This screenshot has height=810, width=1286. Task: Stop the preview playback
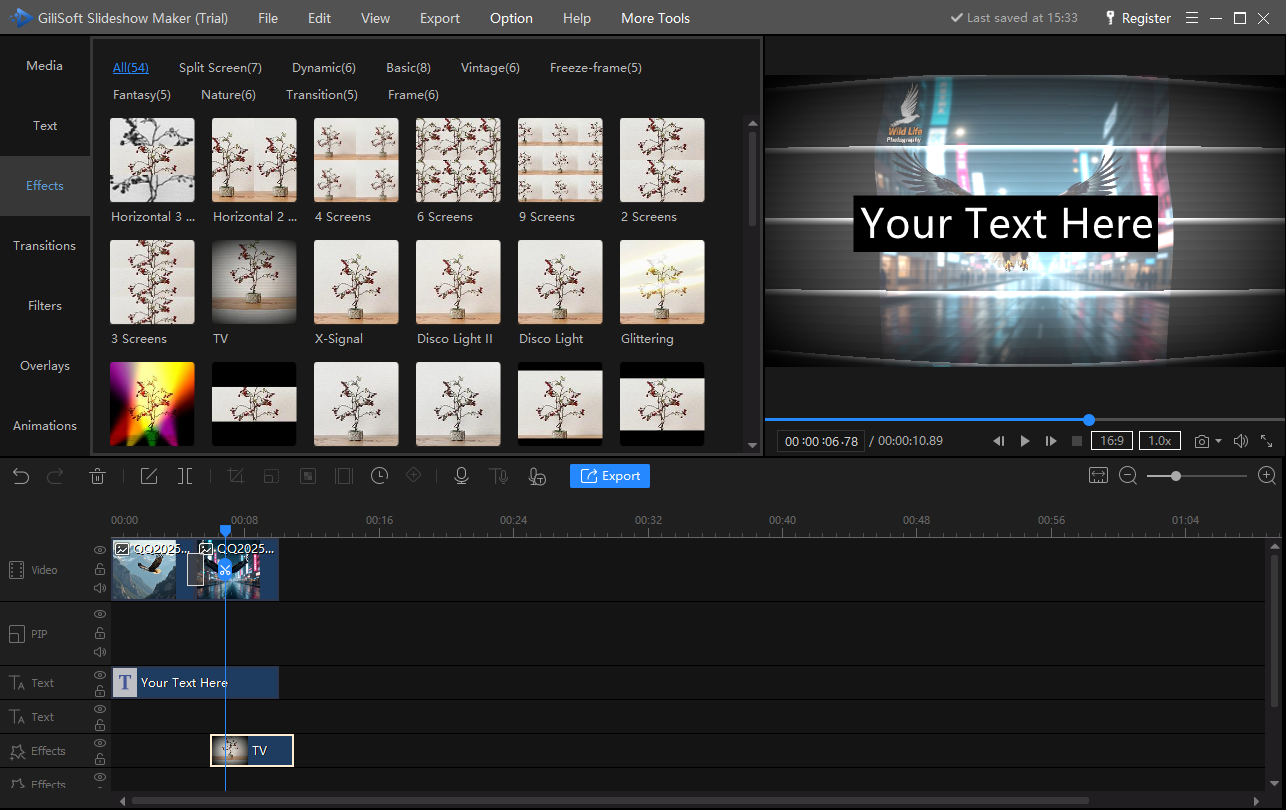[1077, 441]
